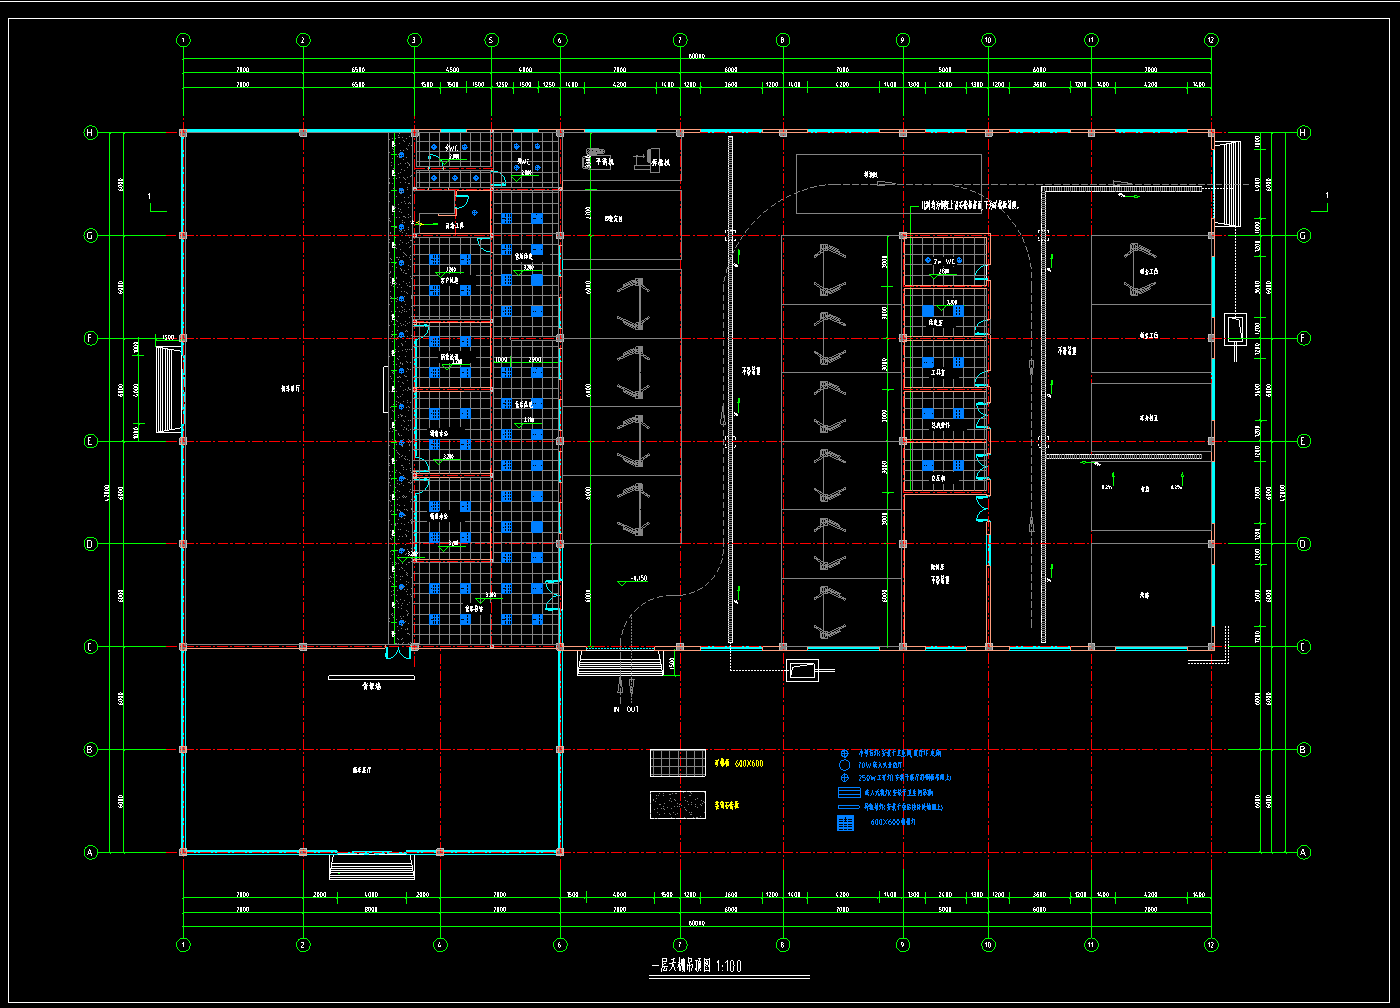
Task: Select the speckled hatch legend swatch
Action: tap(679, 805)
